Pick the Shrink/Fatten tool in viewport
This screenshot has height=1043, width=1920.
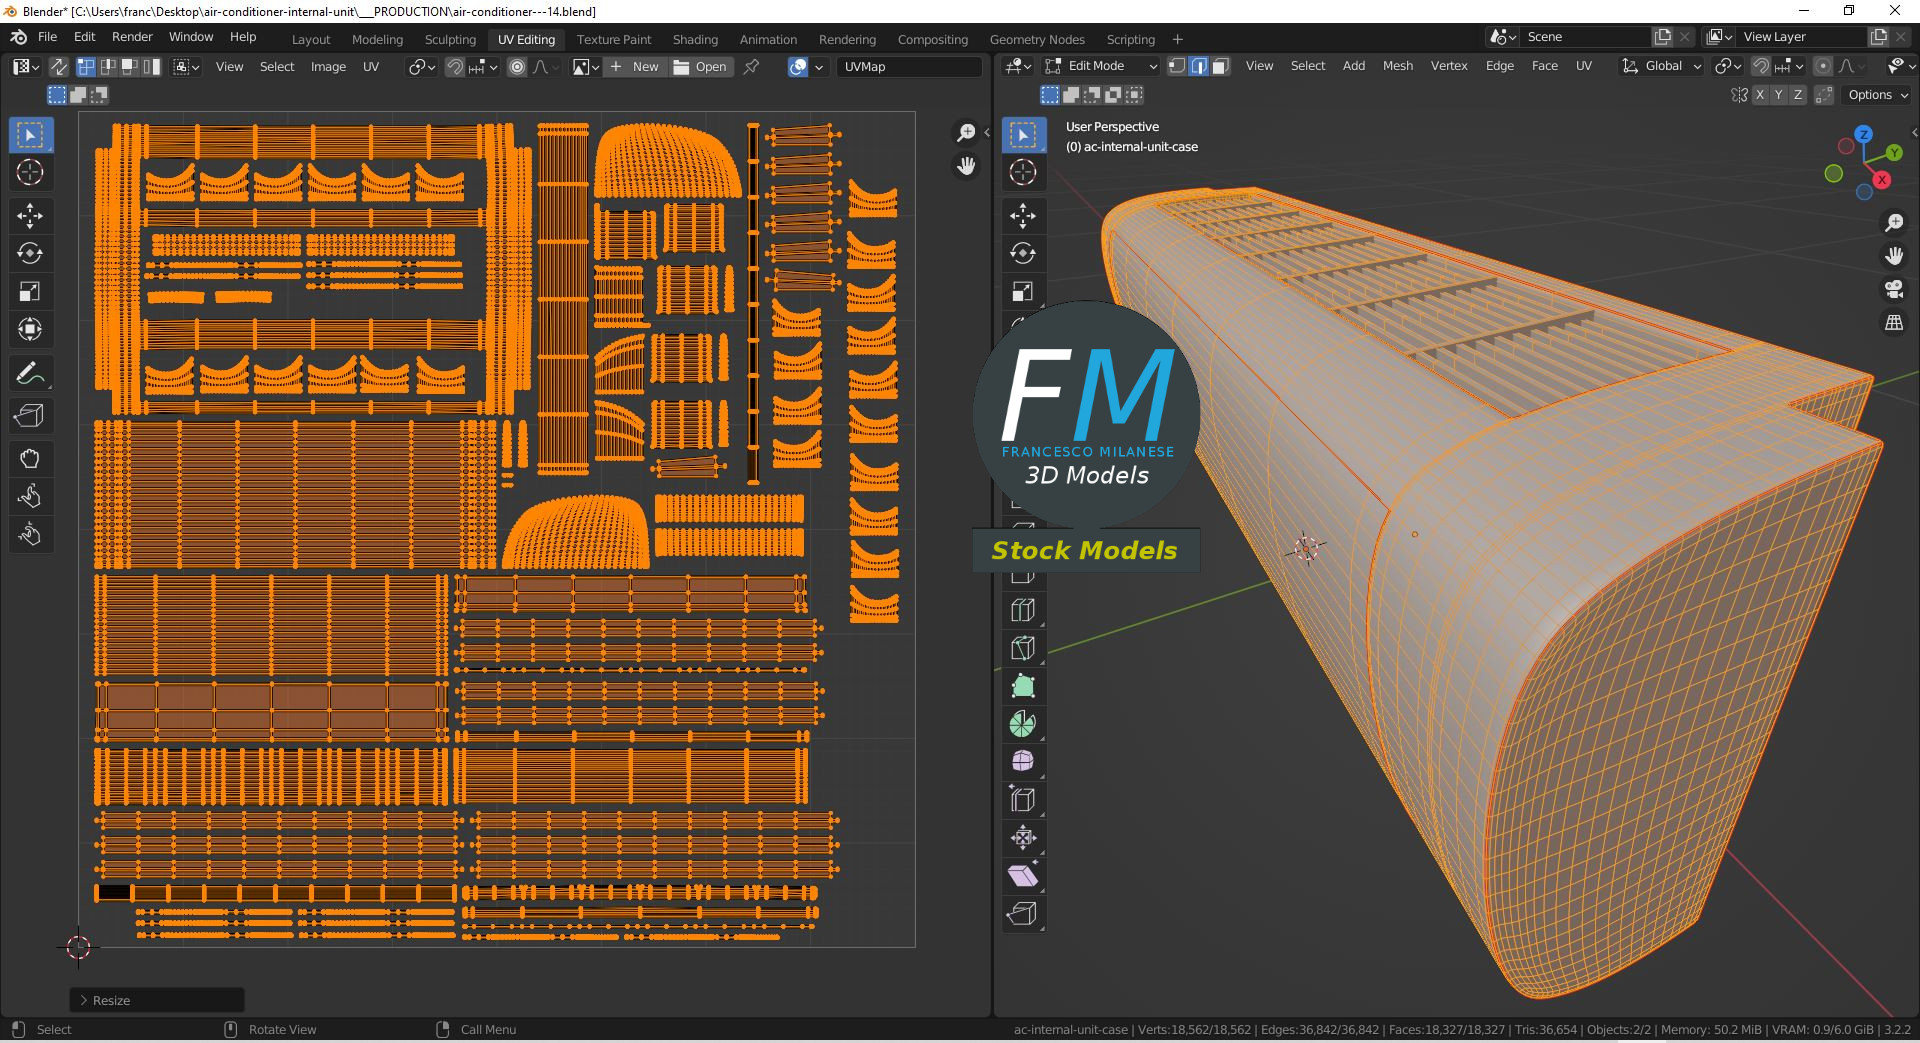tap(1022, 838)
